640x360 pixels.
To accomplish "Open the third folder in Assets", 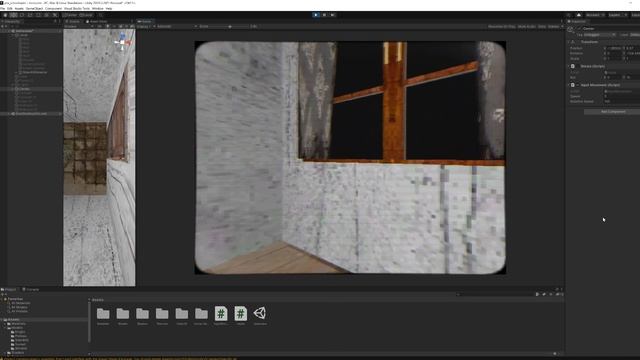I will 142,313.
